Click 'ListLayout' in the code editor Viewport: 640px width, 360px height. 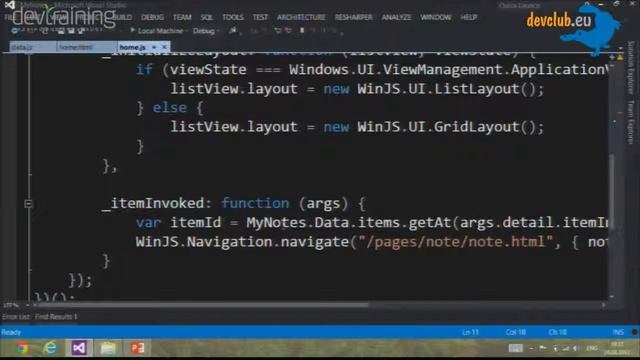click(476, 89)
